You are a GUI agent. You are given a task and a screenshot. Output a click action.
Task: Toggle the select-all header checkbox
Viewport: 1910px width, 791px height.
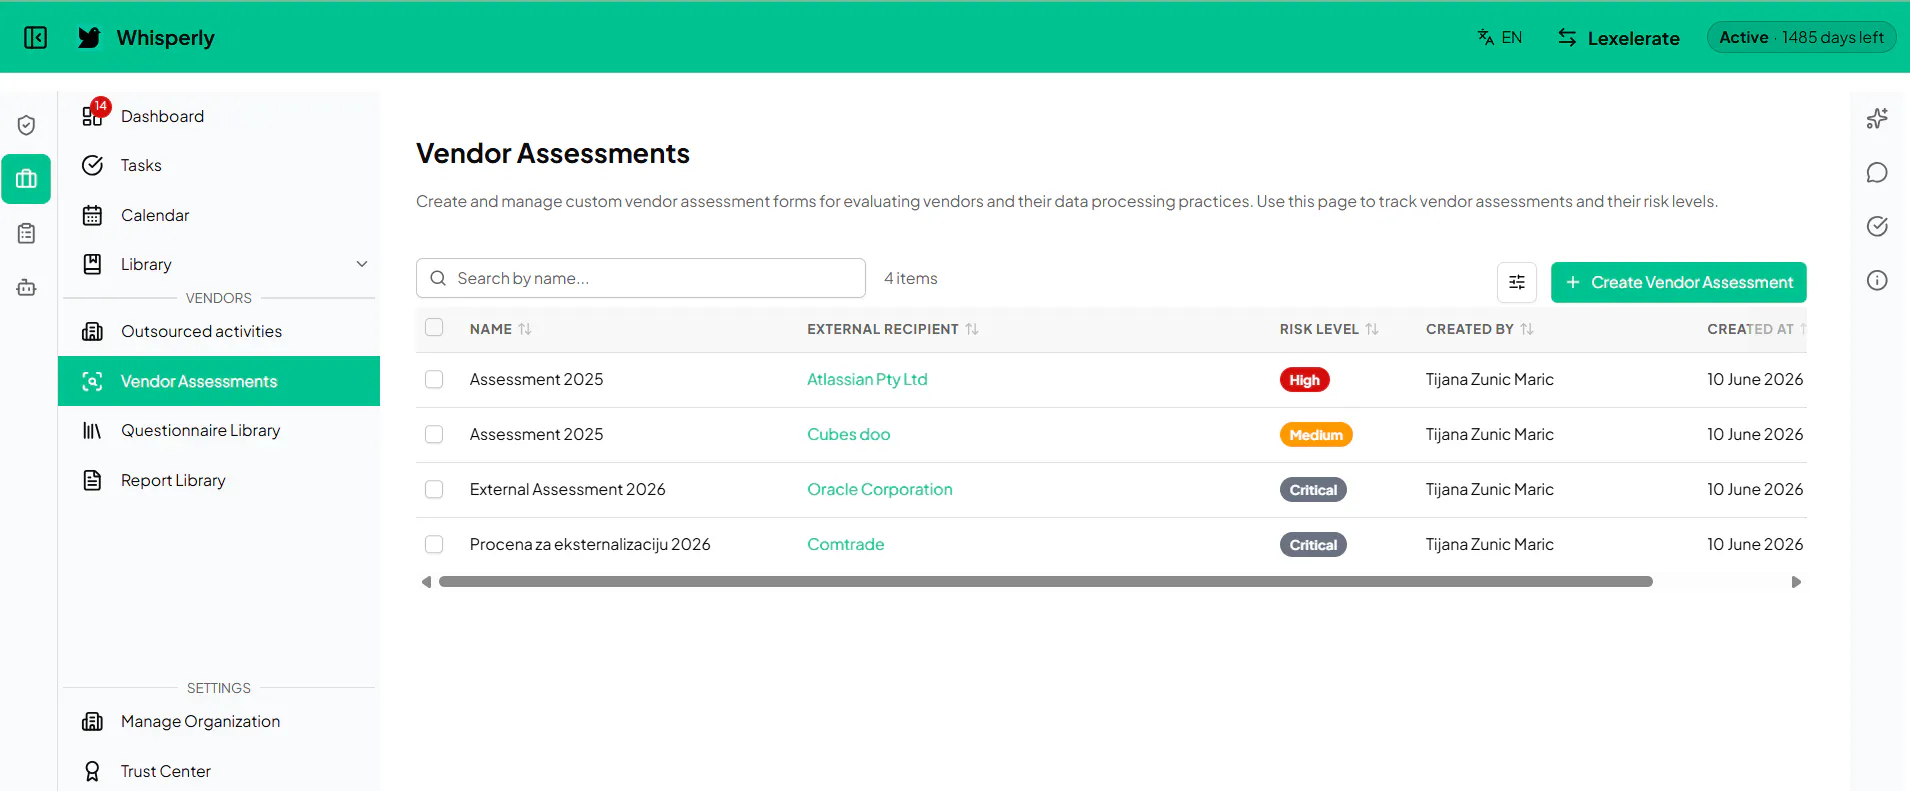click(x=434, y=327)
